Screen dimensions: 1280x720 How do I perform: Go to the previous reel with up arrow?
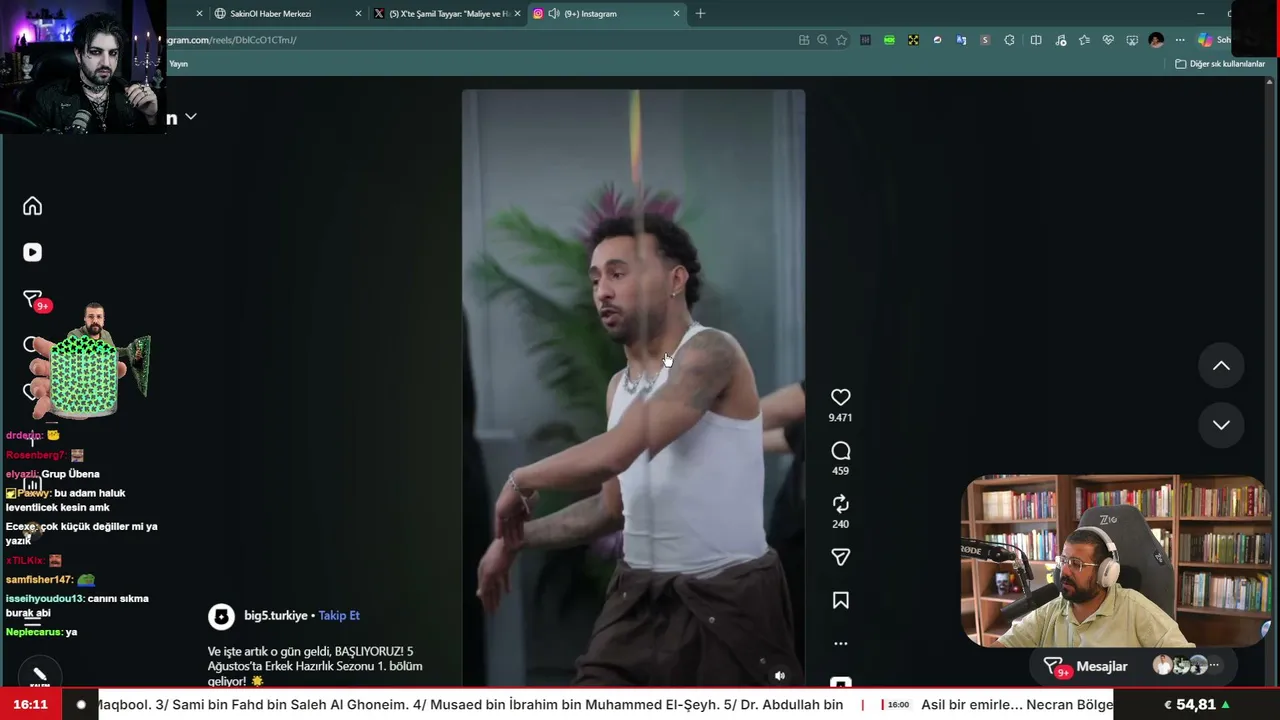[x=1221, y=366]
